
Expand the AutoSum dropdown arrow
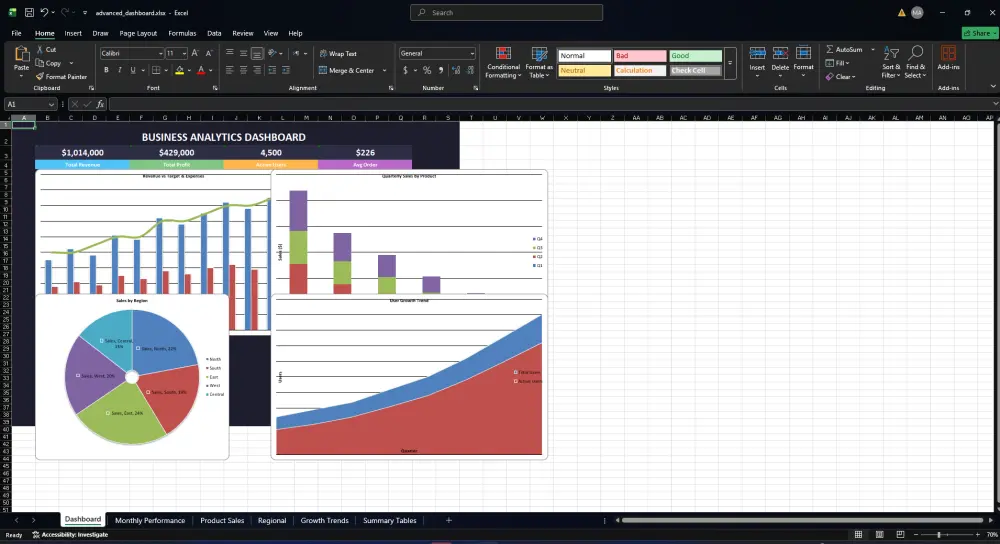[872, 49]
